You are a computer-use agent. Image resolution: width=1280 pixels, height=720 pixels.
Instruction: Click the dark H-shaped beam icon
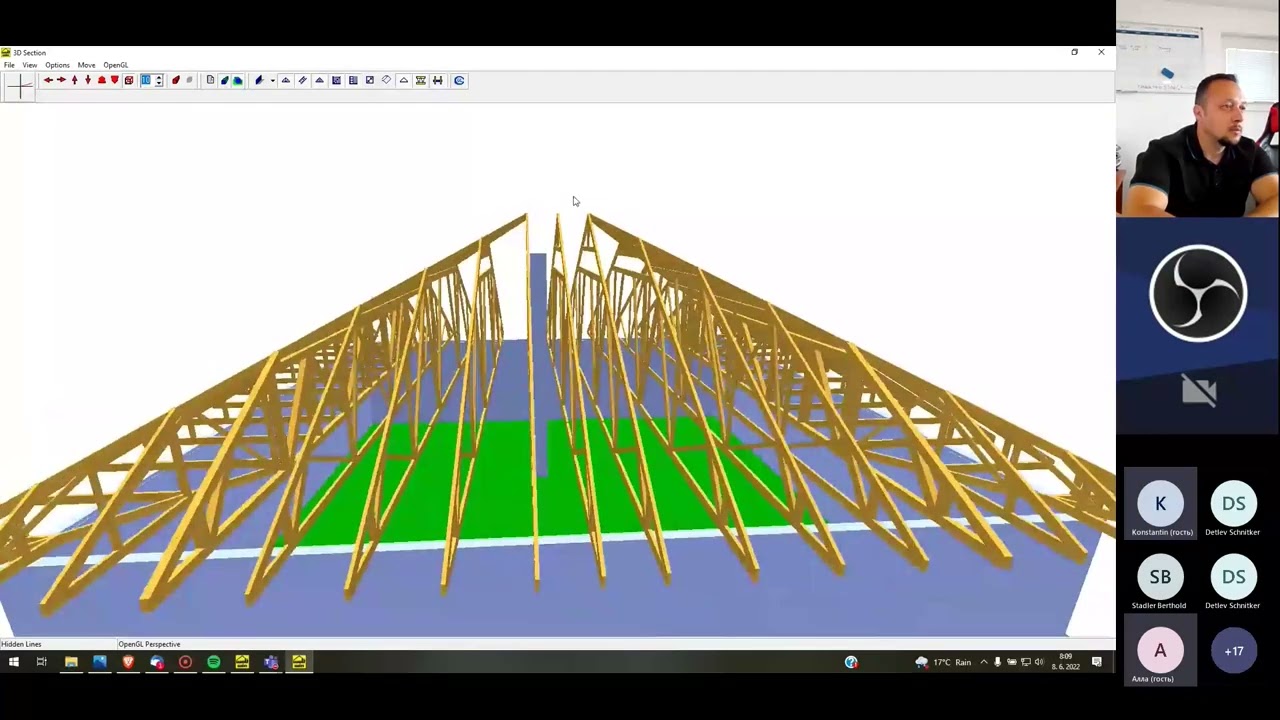coord(437,80)
